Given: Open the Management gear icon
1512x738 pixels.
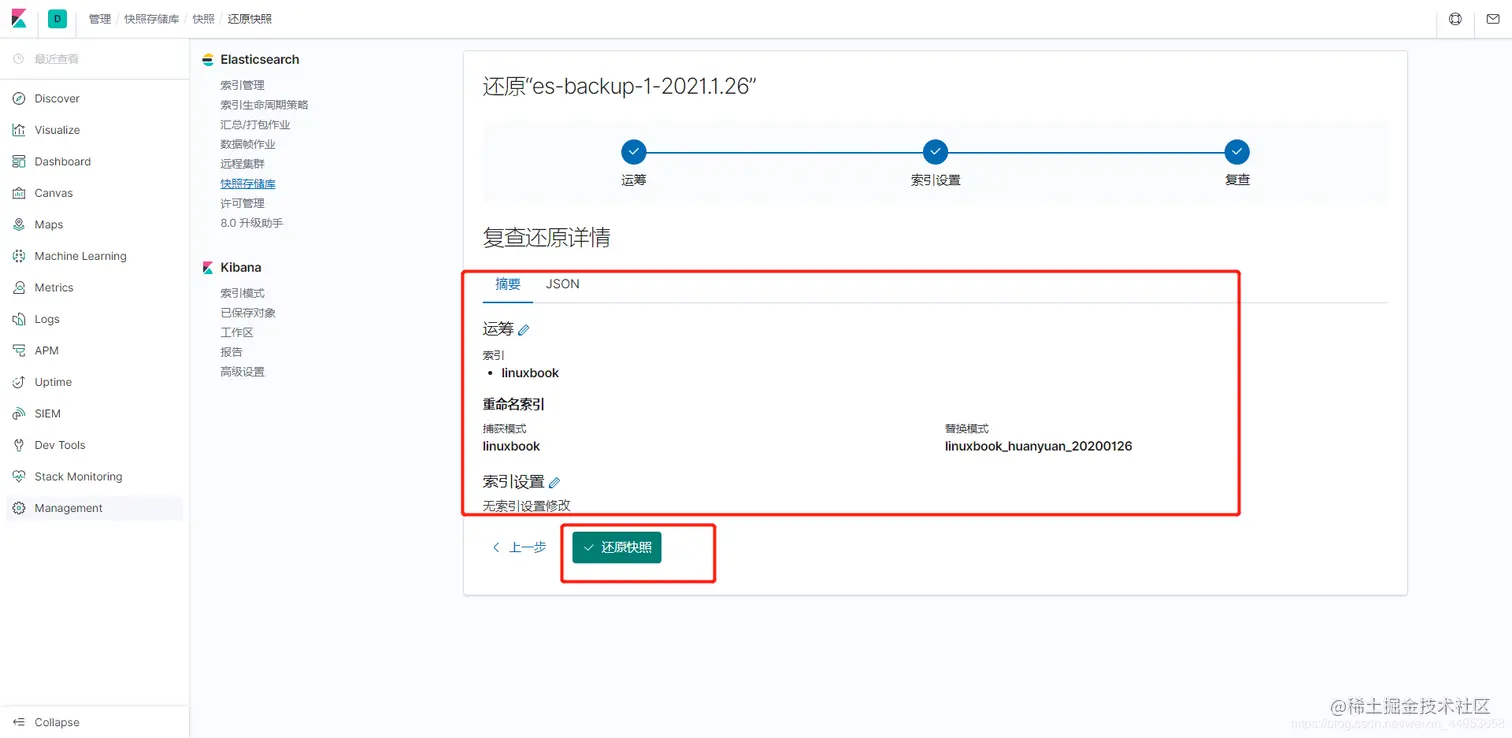Looking at the screenshot, I should [19, 508].
